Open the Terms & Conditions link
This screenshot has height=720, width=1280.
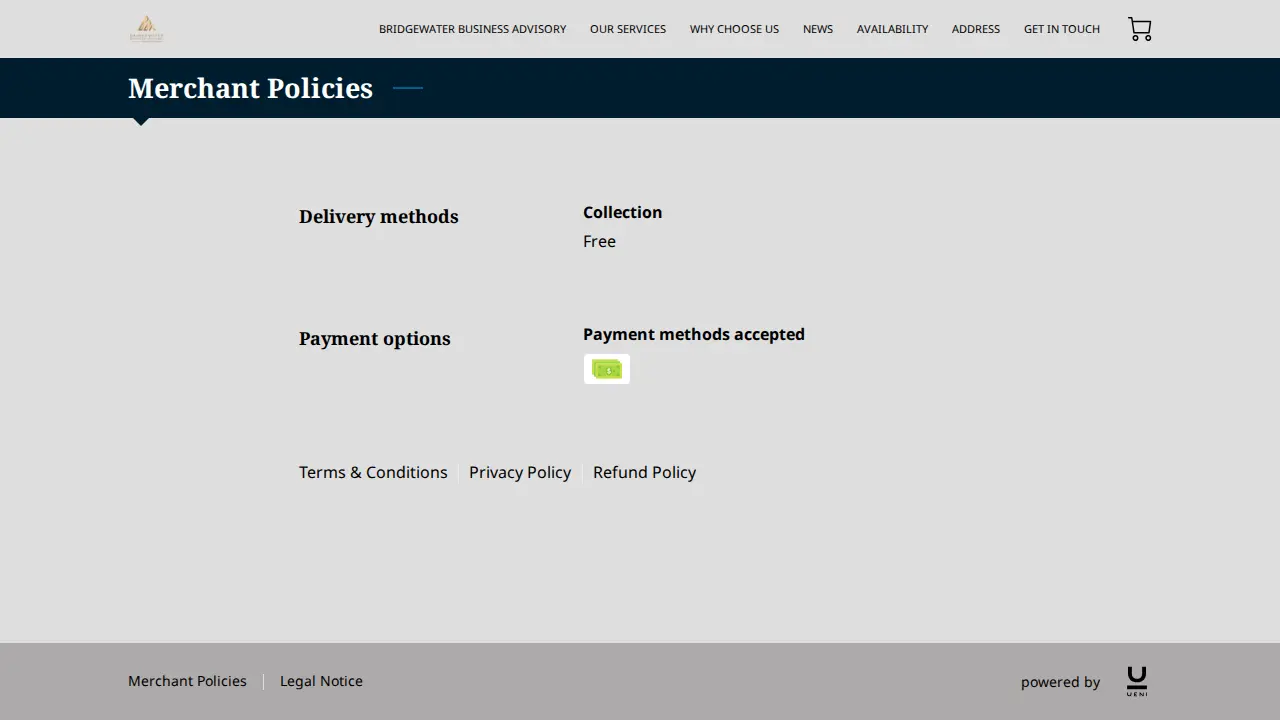coord(373,472)
